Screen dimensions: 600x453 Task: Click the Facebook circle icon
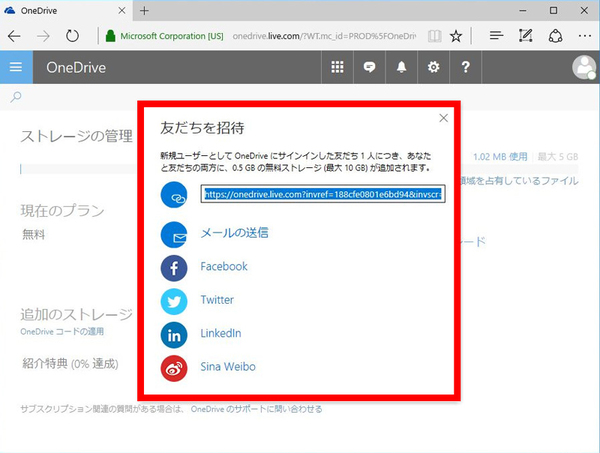click(174, 268)
